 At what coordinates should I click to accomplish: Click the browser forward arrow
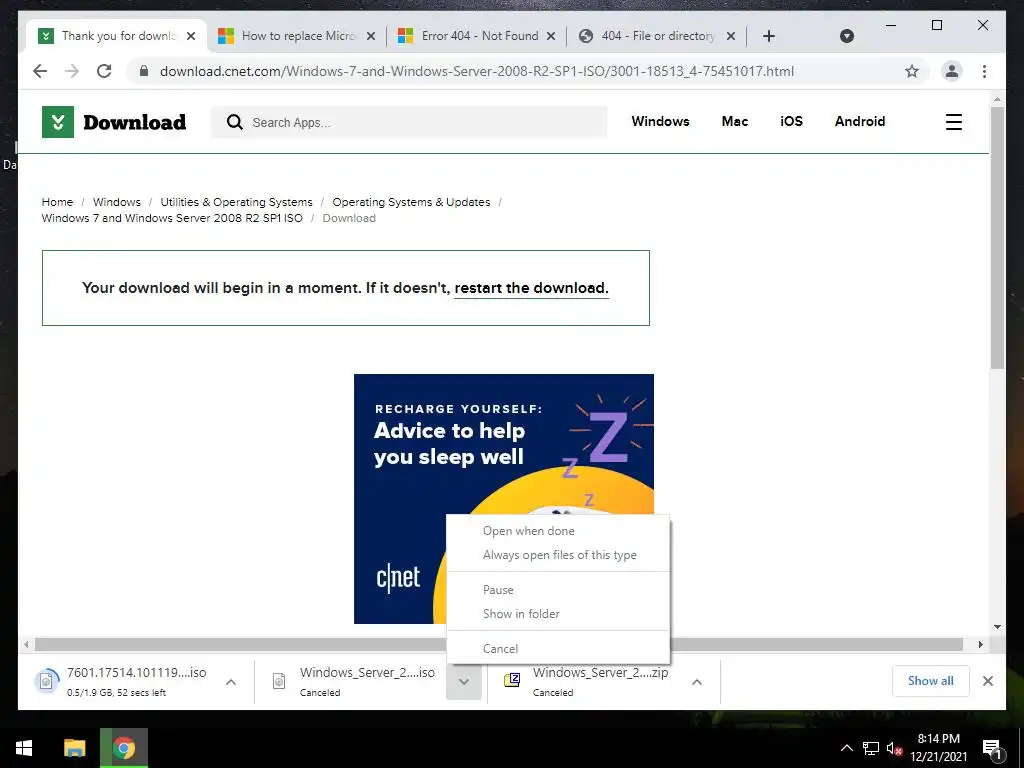click(x=72, y=71)
